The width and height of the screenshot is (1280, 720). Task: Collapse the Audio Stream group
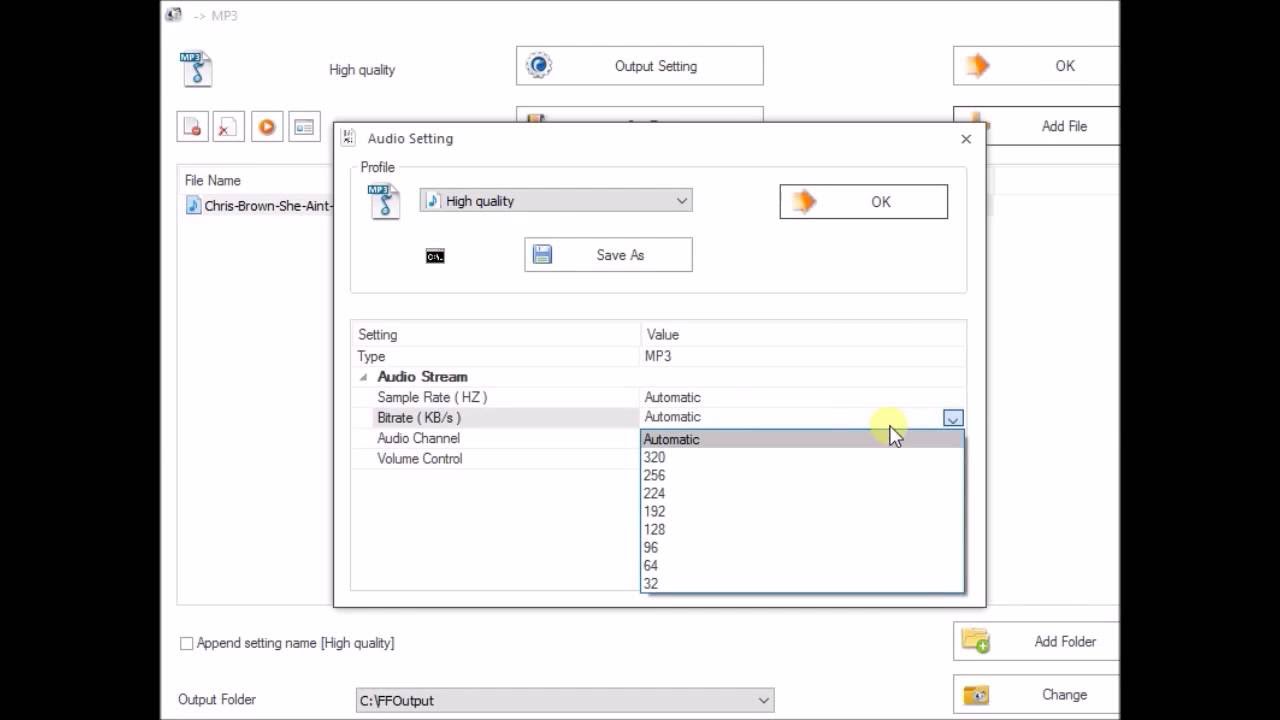[363, 377]
